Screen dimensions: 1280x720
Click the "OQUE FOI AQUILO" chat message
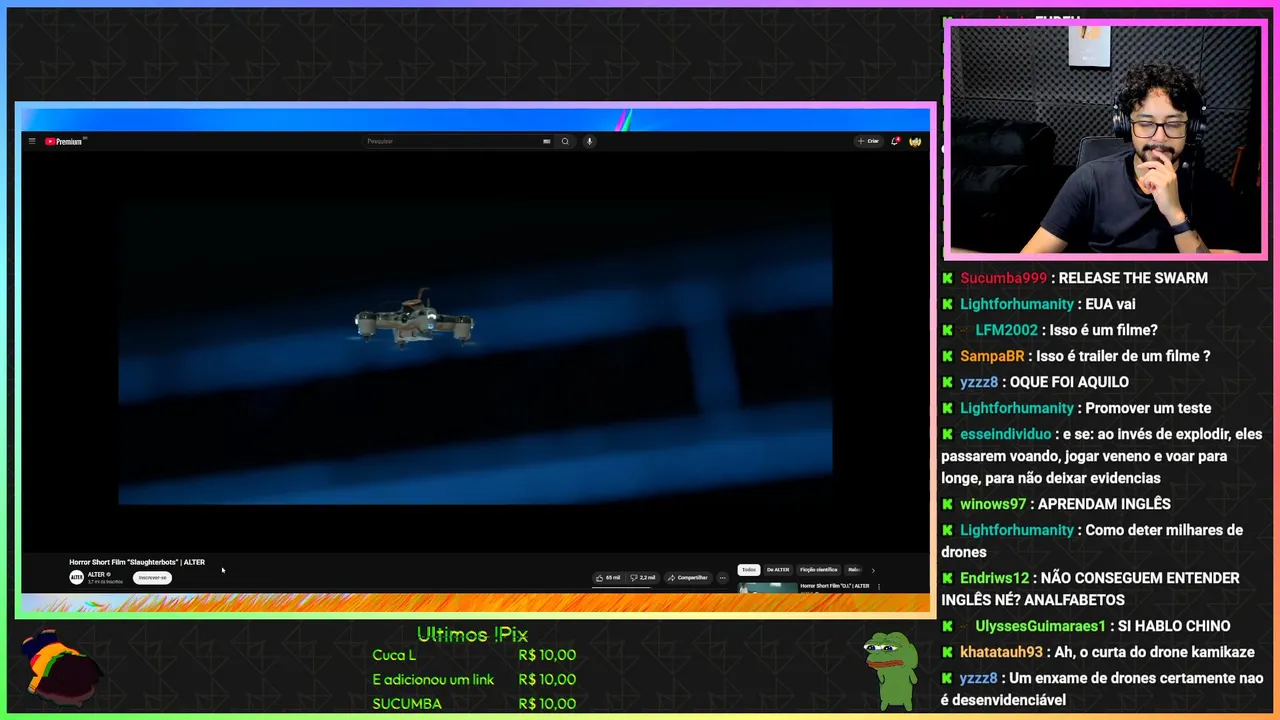[1069, 382]
